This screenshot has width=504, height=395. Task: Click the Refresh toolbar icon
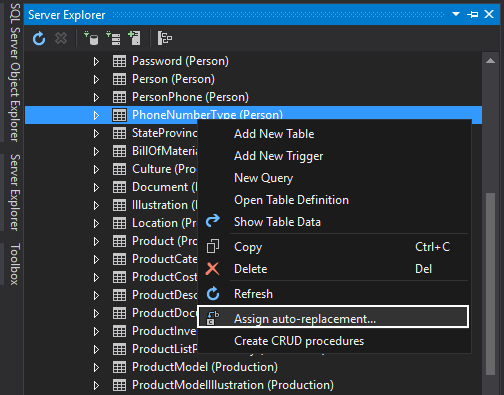pos(39,38)
